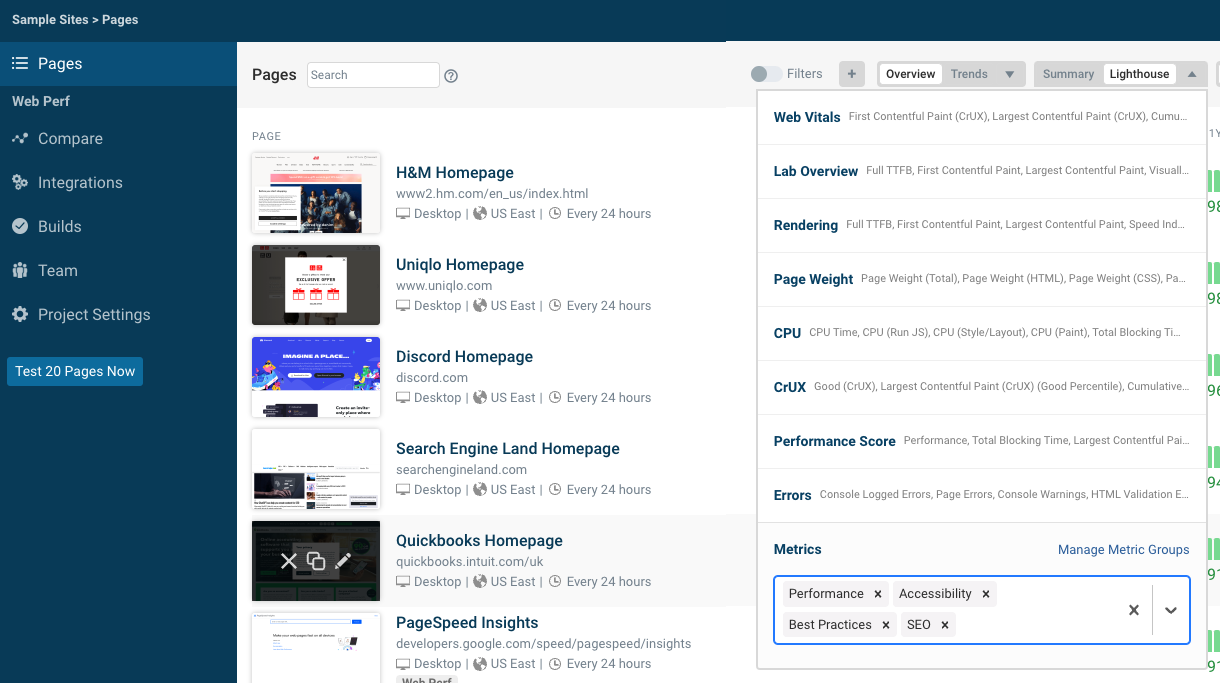This screenshot has height=683, width=1222.
Task: Click the Integrations gears icon
Action: 19,183
